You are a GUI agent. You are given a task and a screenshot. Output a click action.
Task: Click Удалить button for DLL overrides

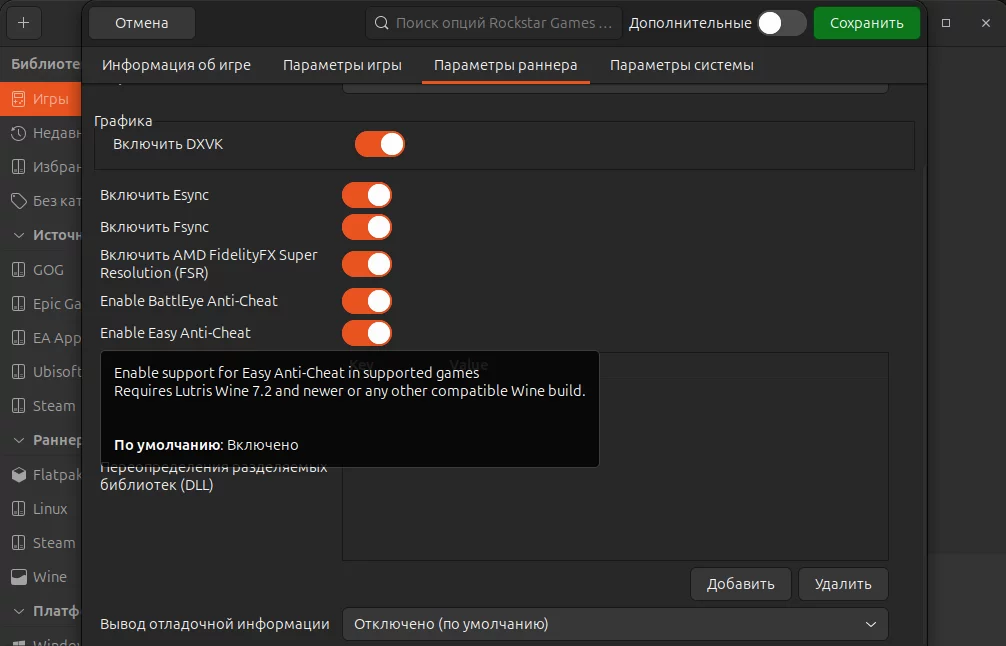(843, 584)
